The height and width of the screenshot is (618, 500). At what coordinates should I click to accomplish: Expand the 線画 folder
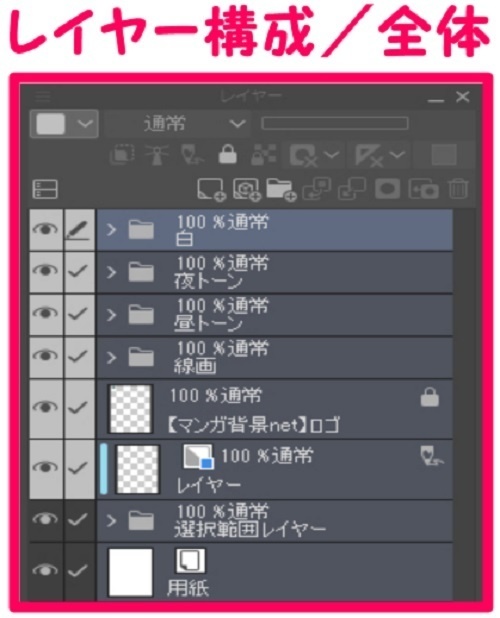tap(112, 357)
